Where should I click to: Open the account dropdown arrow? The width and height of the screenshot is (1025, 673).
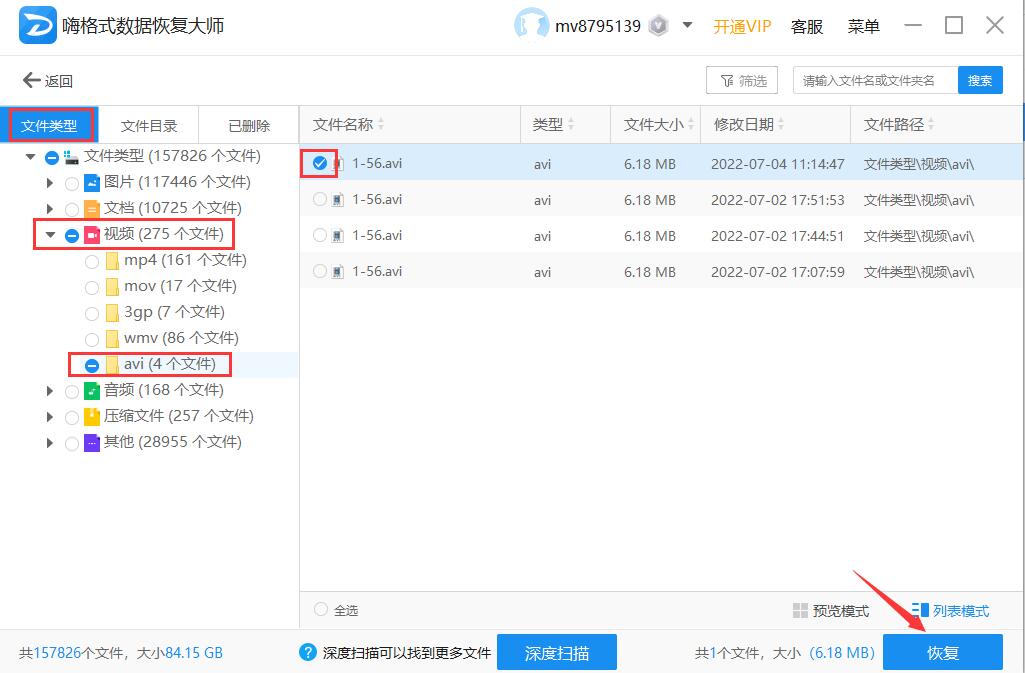click(x=688, y=26)
